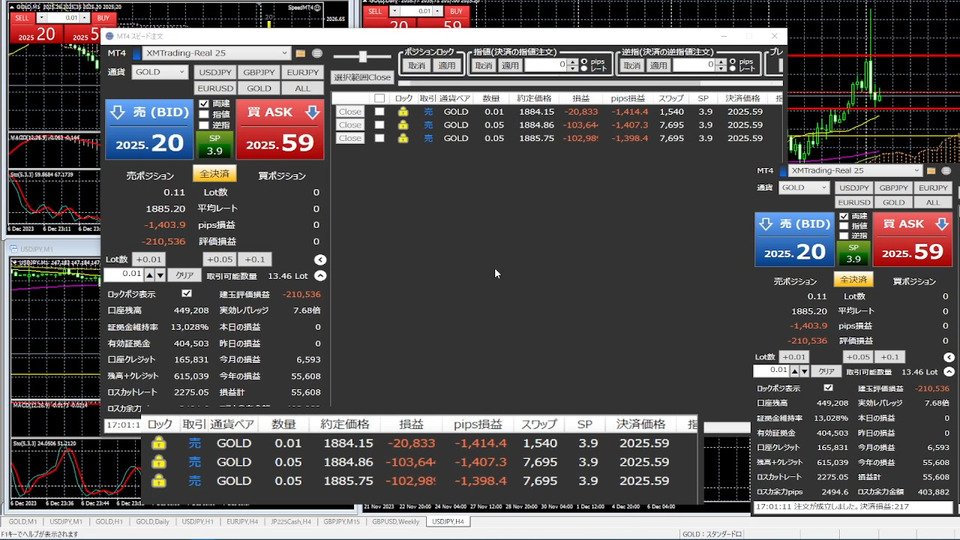Click the 指値 value spinner arrows
Screen dimensions: 960x540
pyautogui.click(x=572, y=65)
